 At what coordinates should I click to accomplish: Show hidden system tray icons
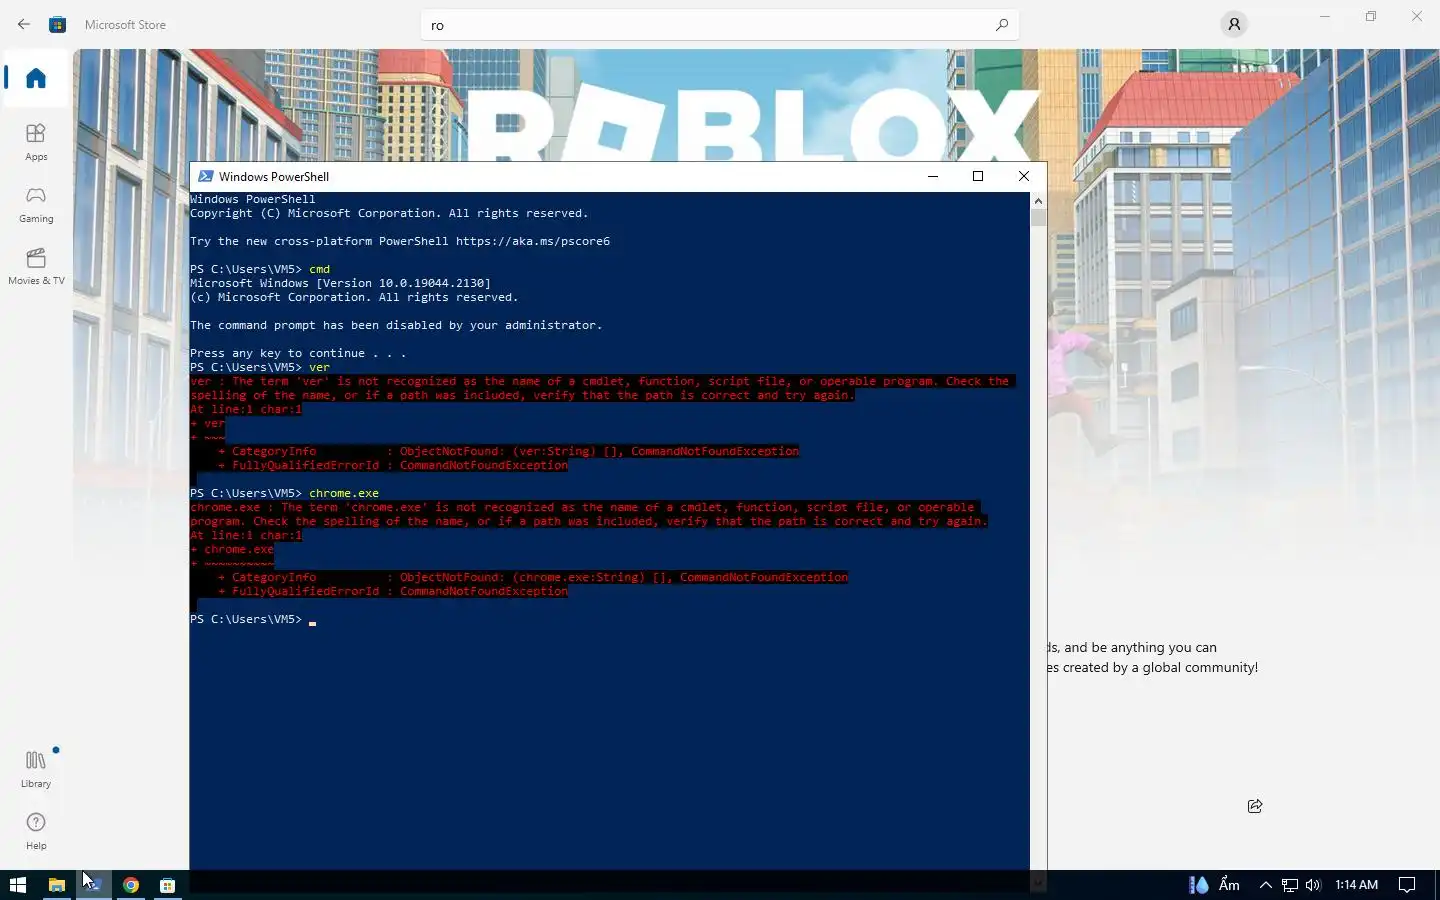tap(1265, 885)
